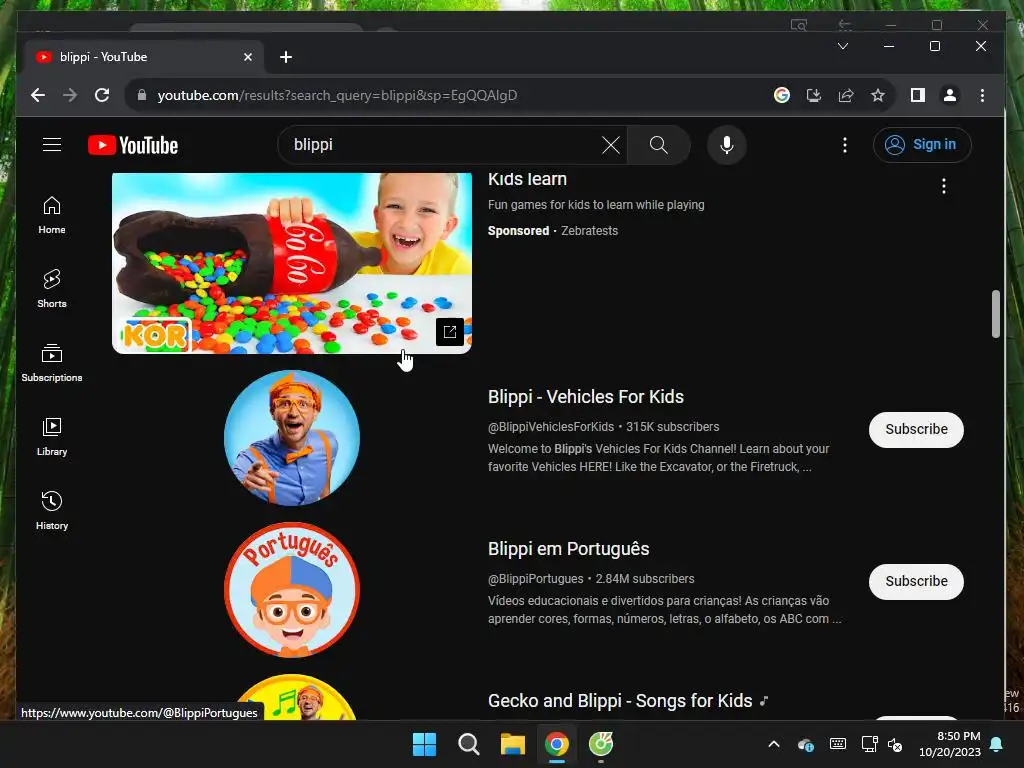This screenshot has height=768, width=1024.
Task: Click Blippi Vehicles For Kids avatar
Action: [x=291, y=438]
